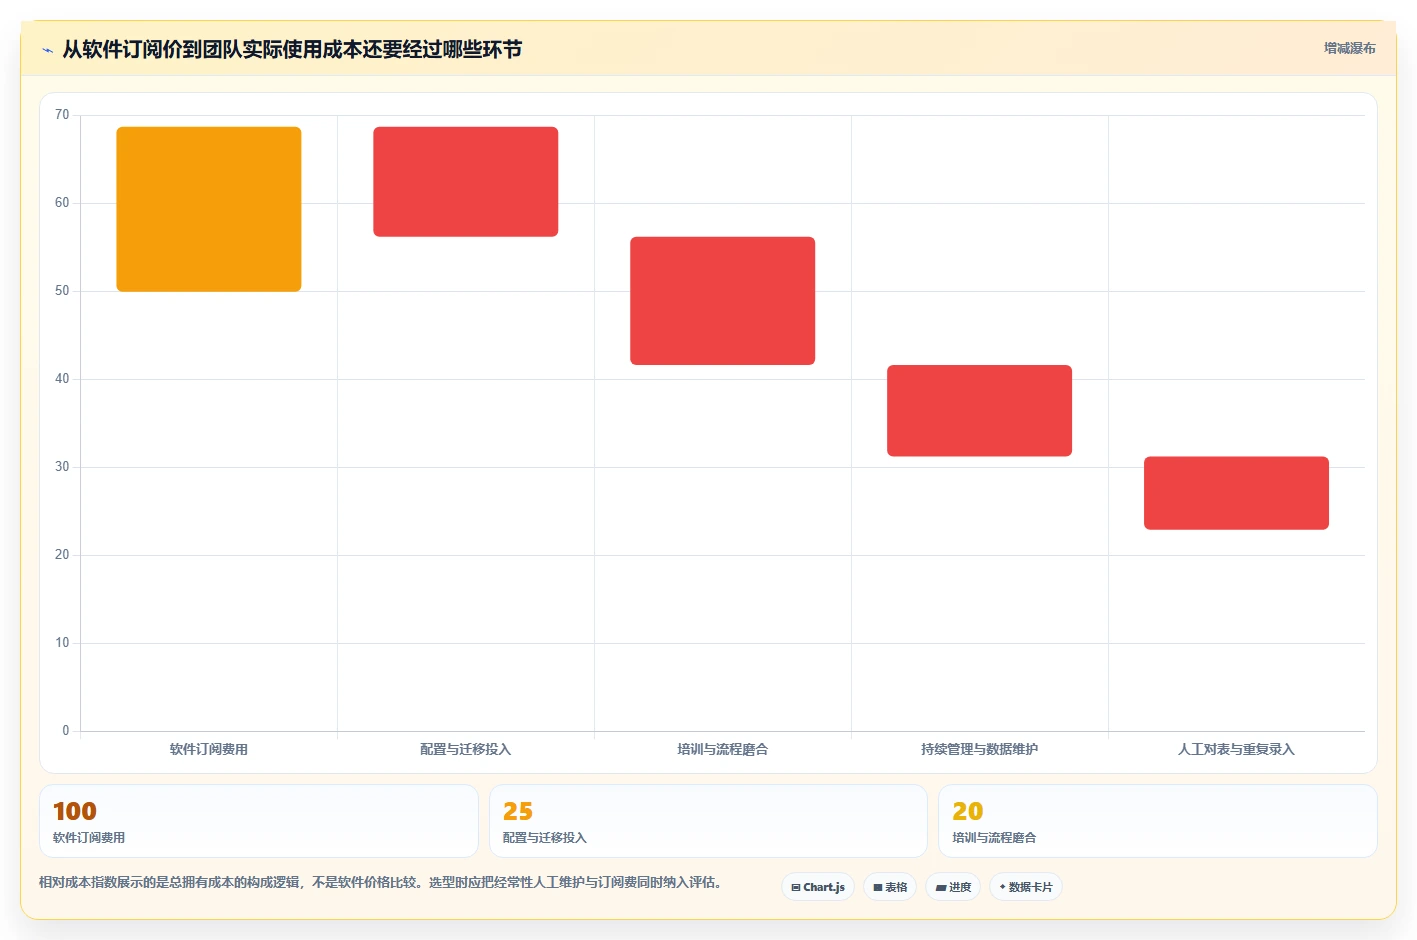1417x940 pixels.
Task: Click the value 100 in the first card
Action: (x=74, y=811)
